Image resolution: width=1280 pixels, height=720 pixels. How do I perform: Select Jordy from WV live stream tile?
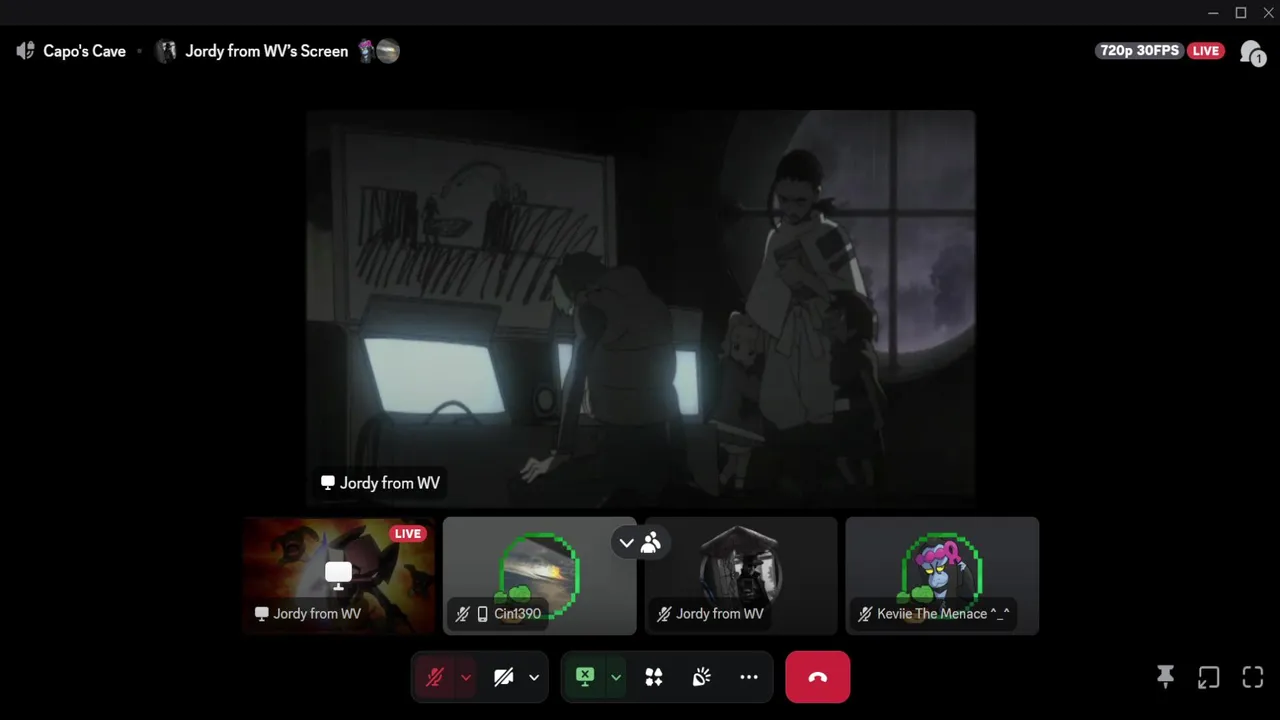339,576
